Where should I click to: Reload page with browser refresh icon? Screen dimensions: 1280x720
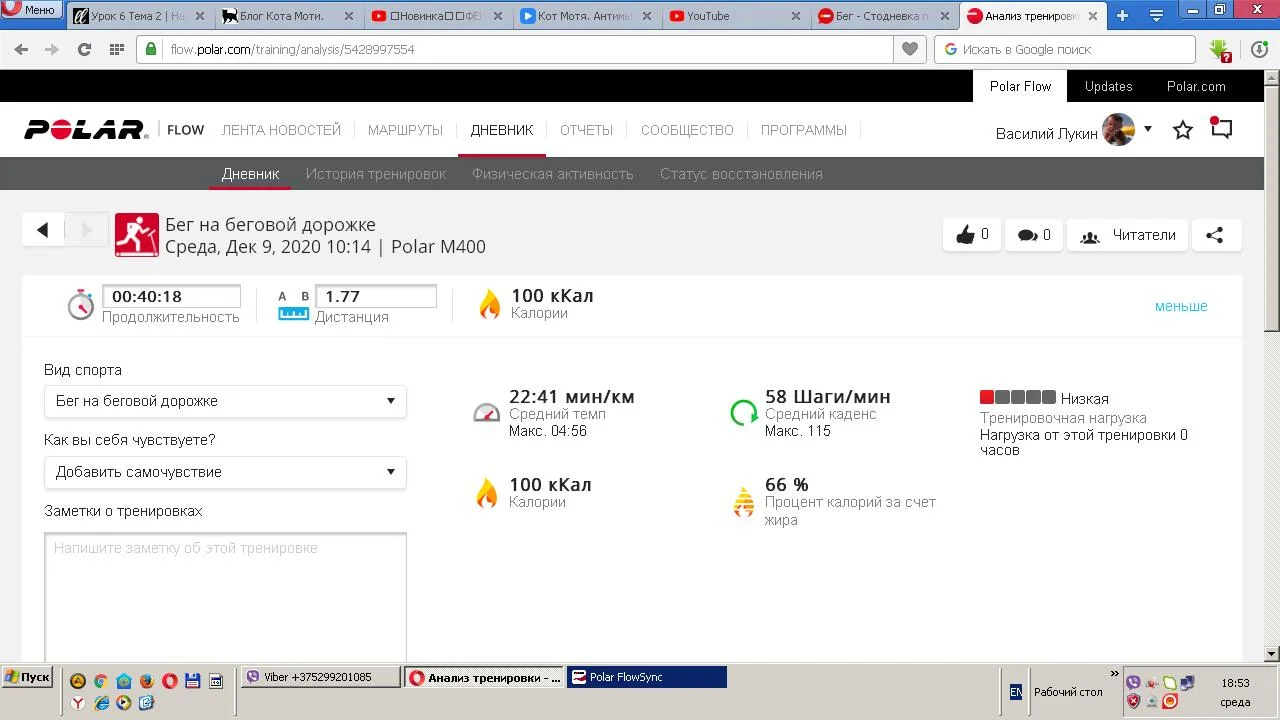[84, 49]
